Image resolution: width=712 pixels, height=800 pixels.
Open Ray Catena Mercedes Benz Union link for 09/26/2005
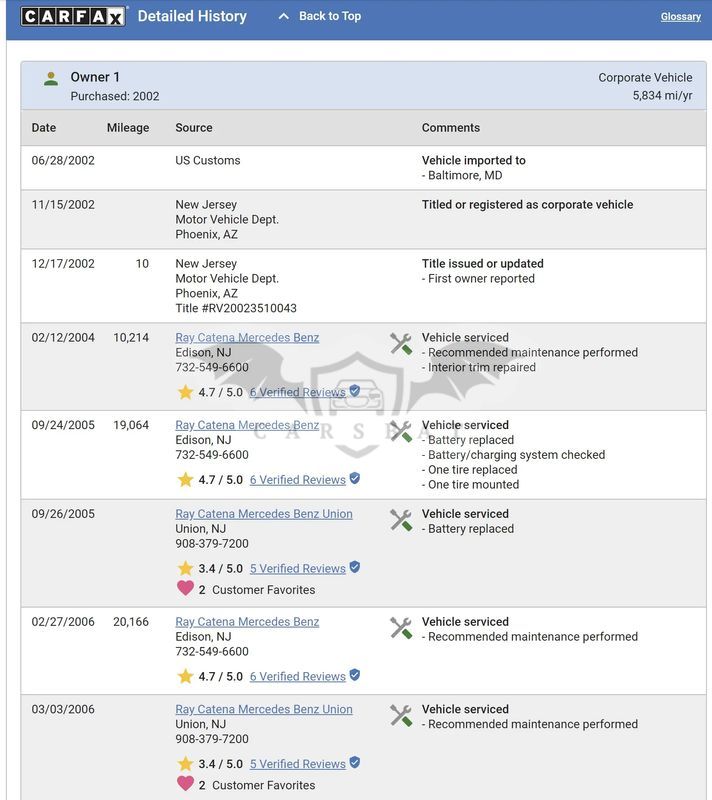(264, 514)
